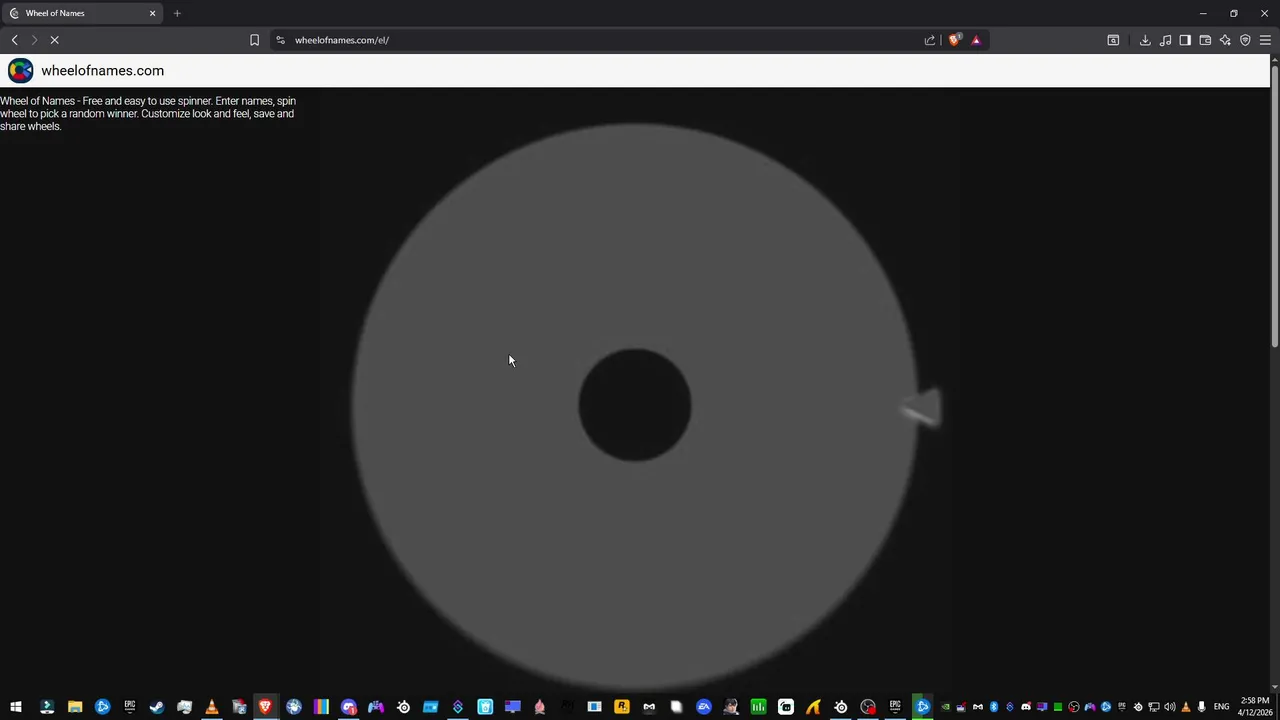This screenshot has height=720, width=1280.
Task: Click the share page icon in address bar
Action: point(930,40)
